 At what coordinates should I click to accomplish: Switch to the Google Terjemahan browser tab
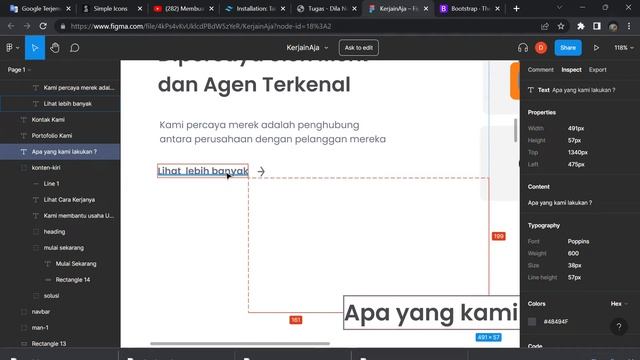point(39,9)
